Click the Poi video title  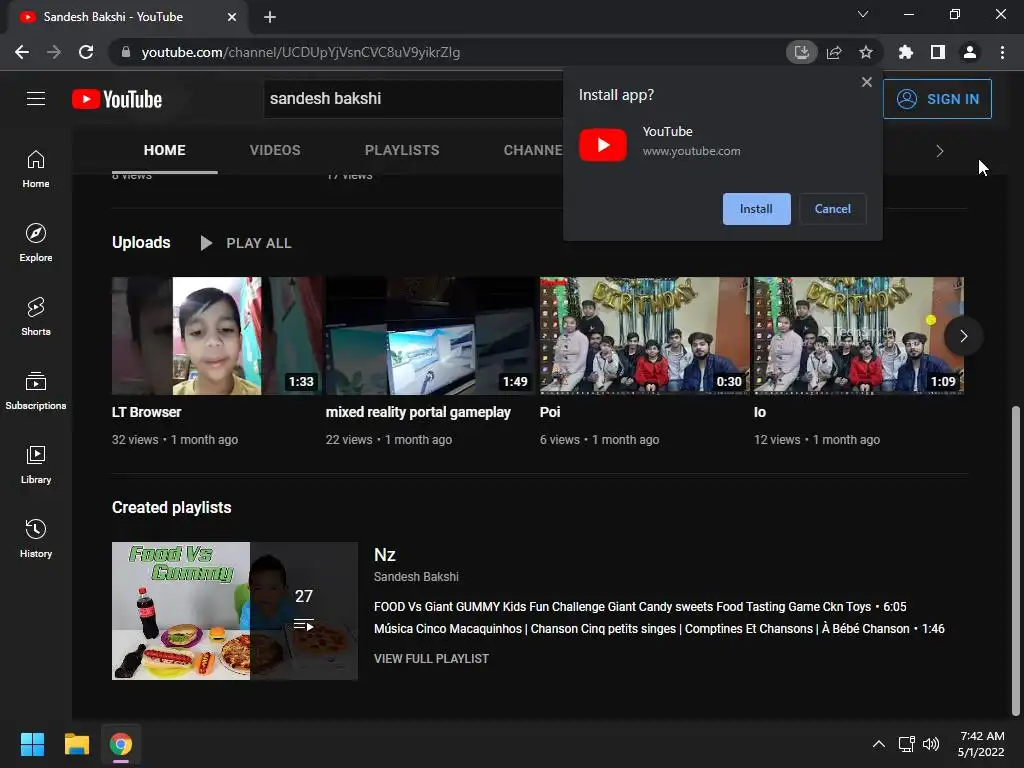tap(550, 412)
